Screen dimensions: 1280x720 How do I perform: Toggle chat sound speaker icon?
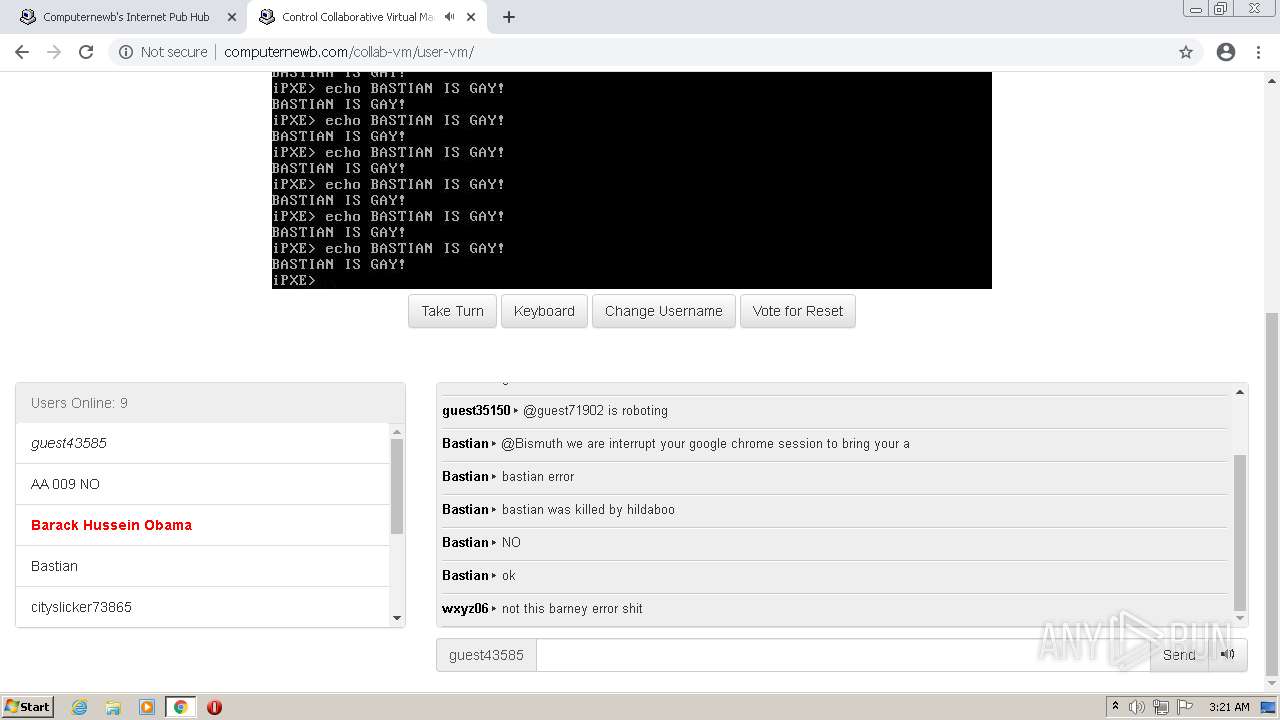1228,655
